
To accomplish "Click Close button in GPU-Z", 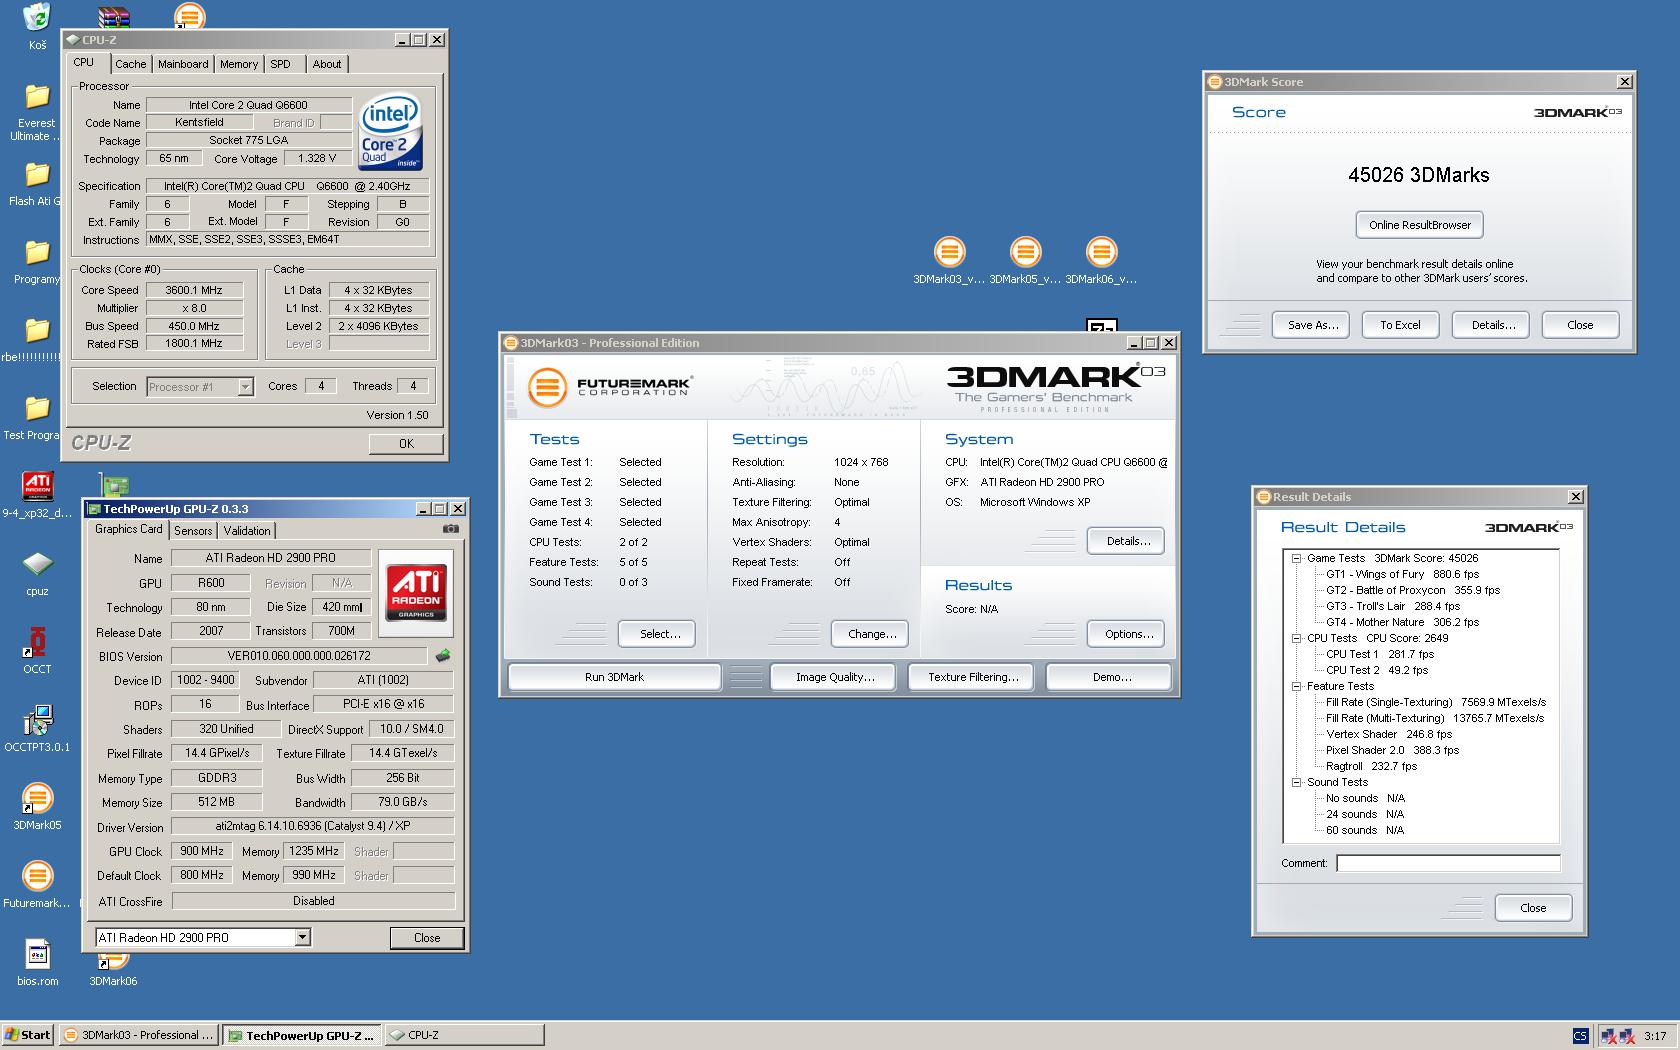I will 427,938.
